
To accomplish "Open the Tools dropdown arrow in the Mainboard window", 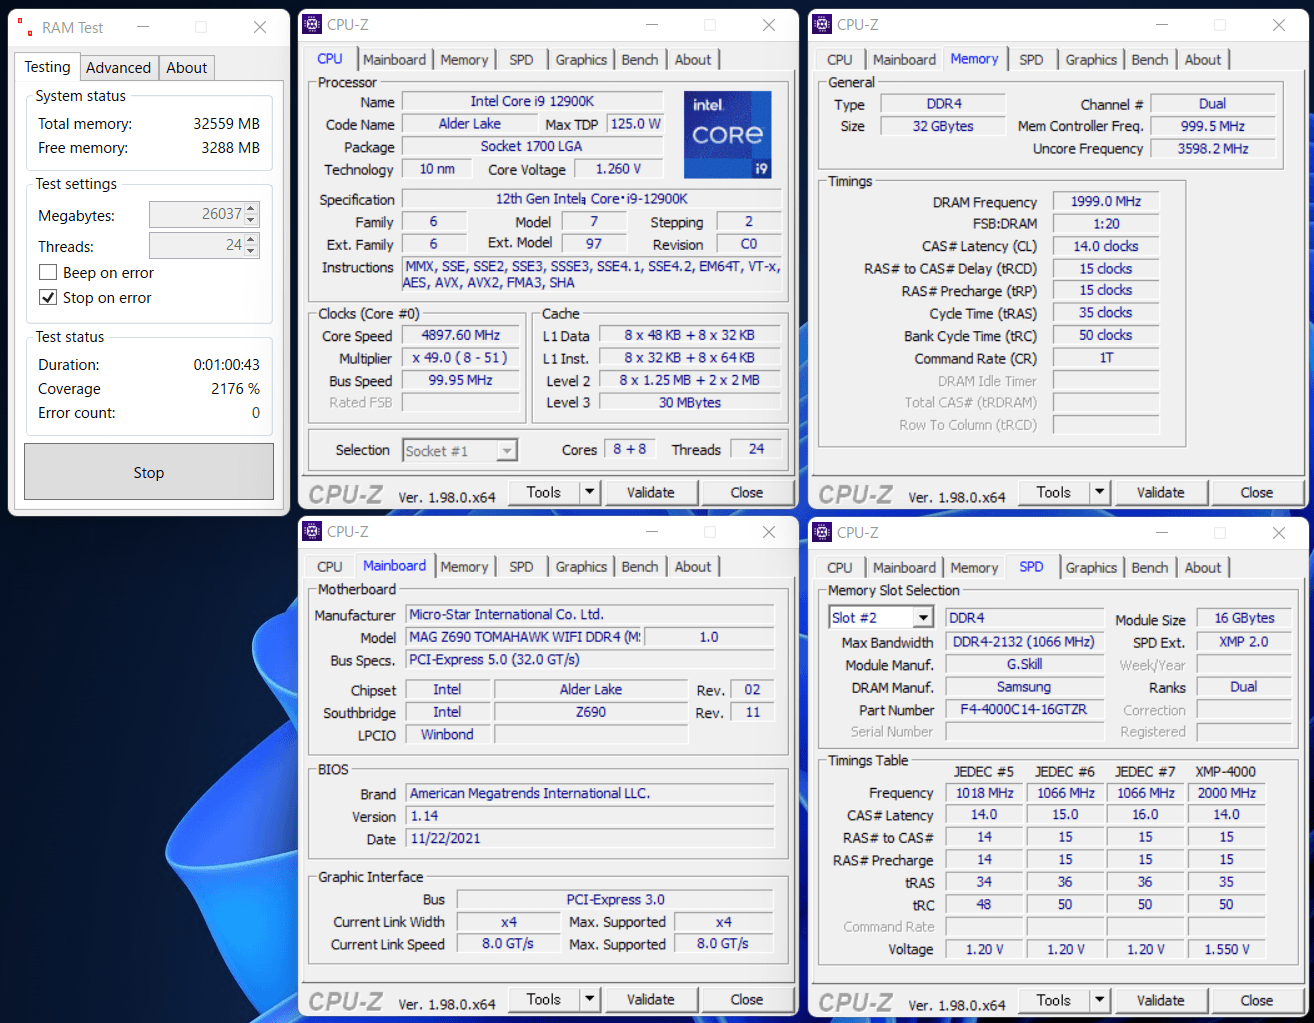I will [x=589, y=999].
